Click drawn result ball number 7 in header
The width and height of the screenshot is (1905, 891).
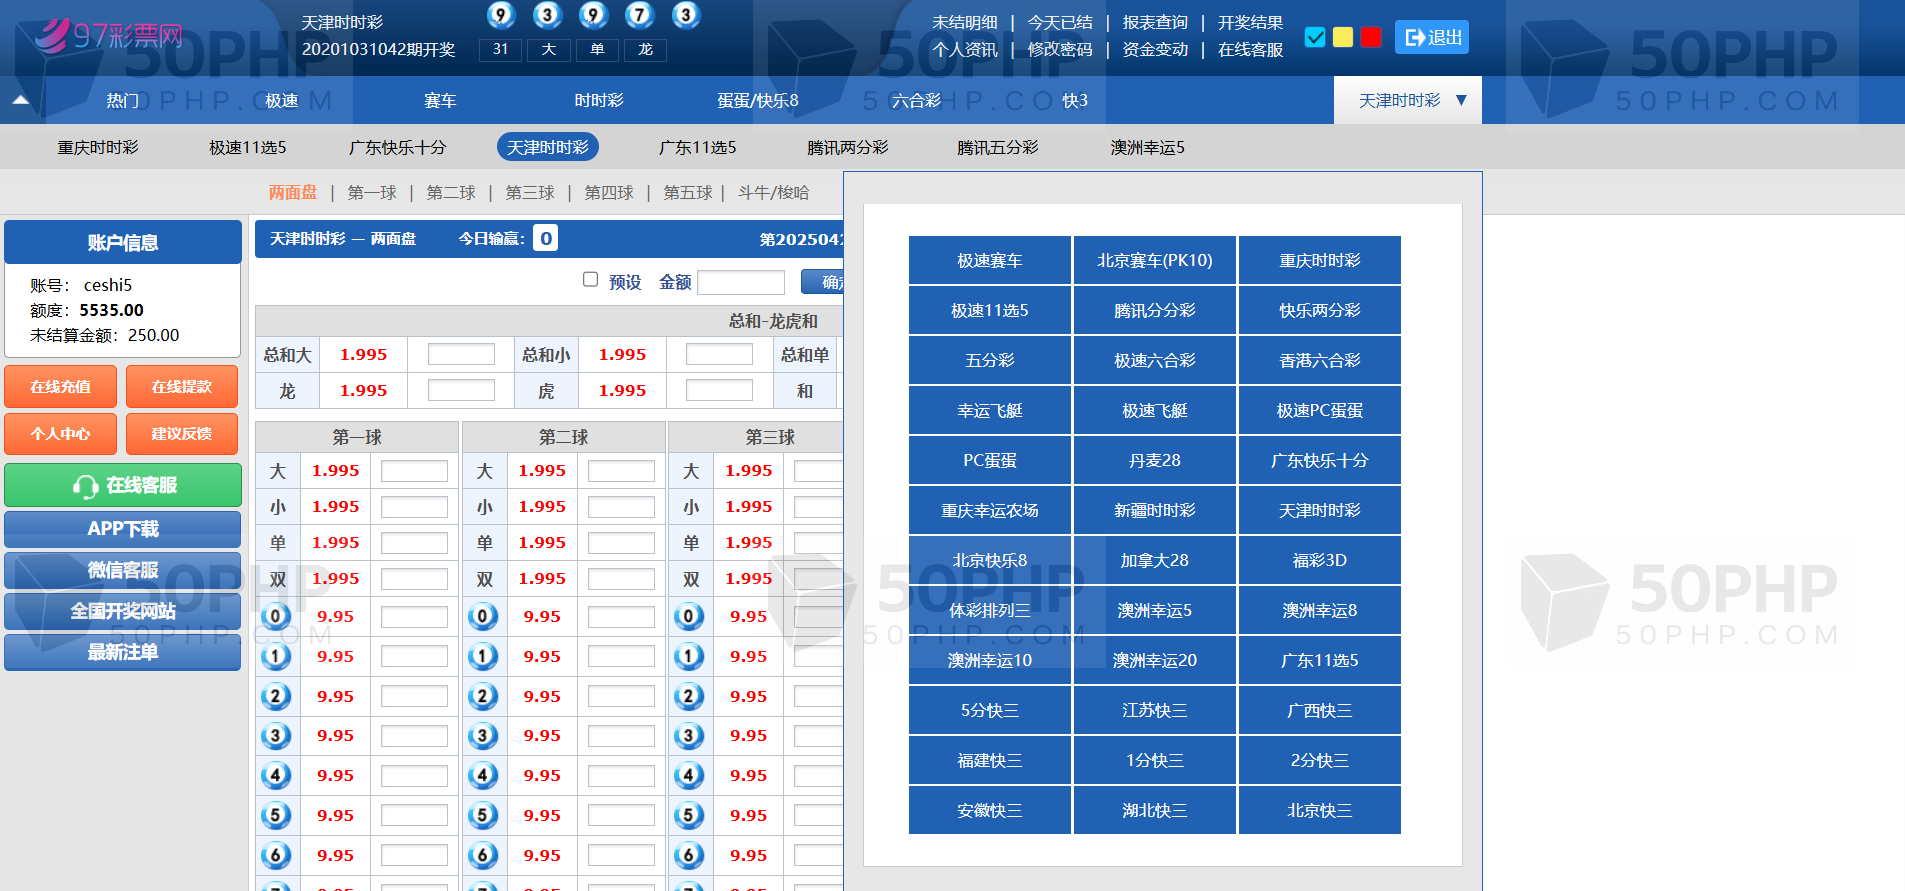[639, 15]
